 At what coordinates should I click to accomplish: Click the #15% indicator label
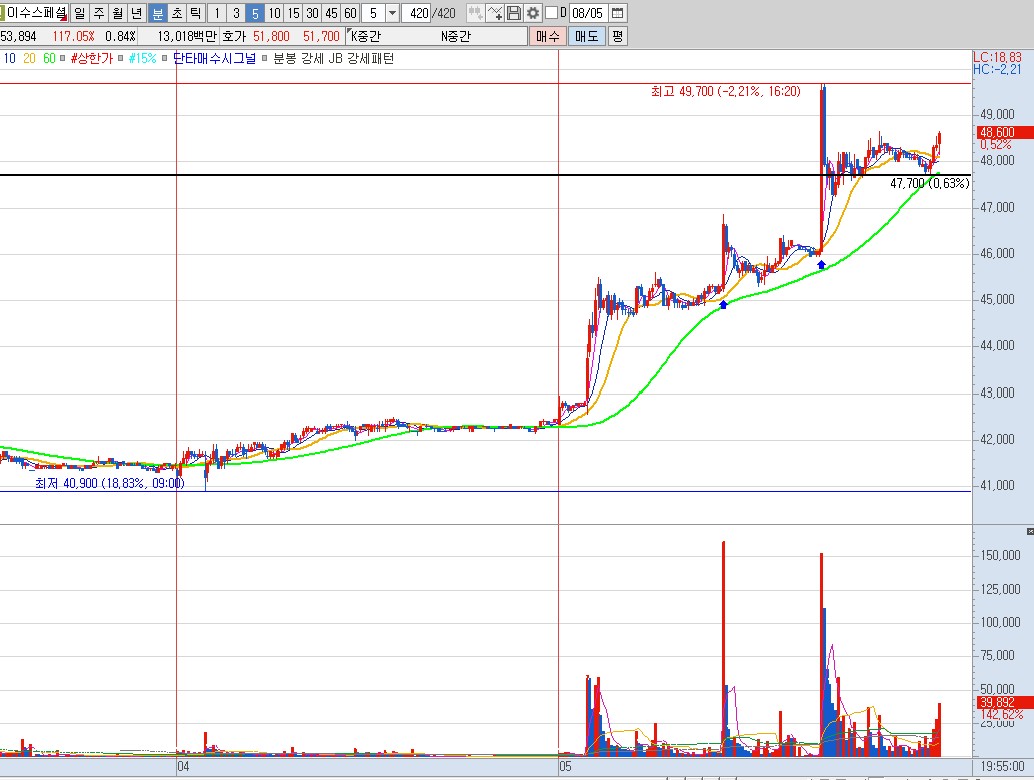point(142,58)
